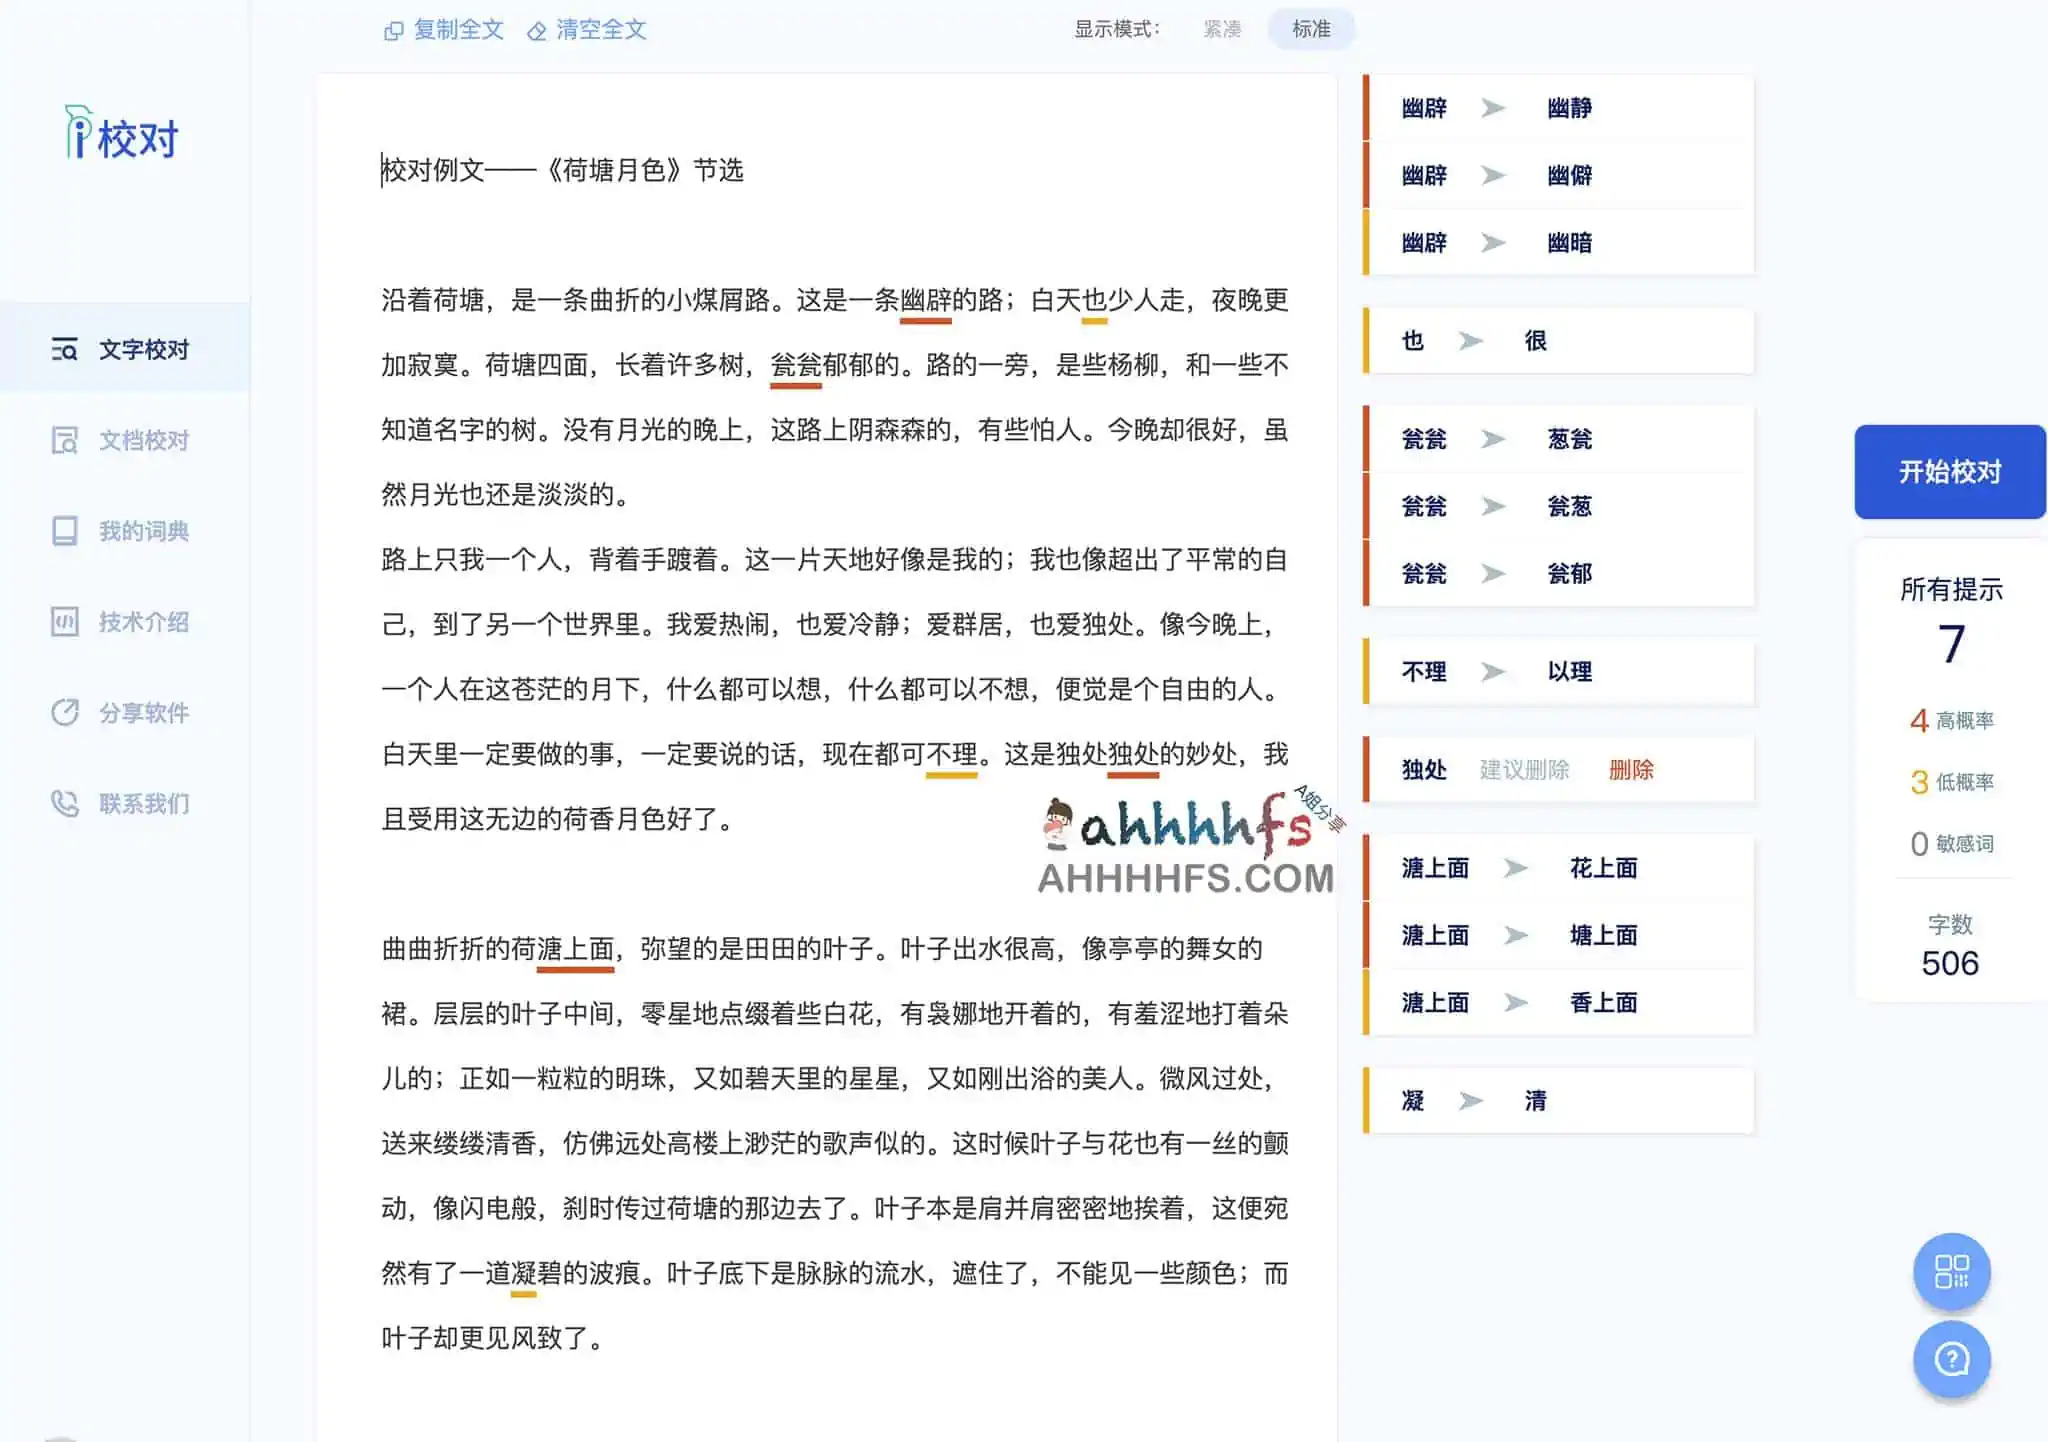Open the QR code floating button

pyautogui.click(x=1951, y=1272)
